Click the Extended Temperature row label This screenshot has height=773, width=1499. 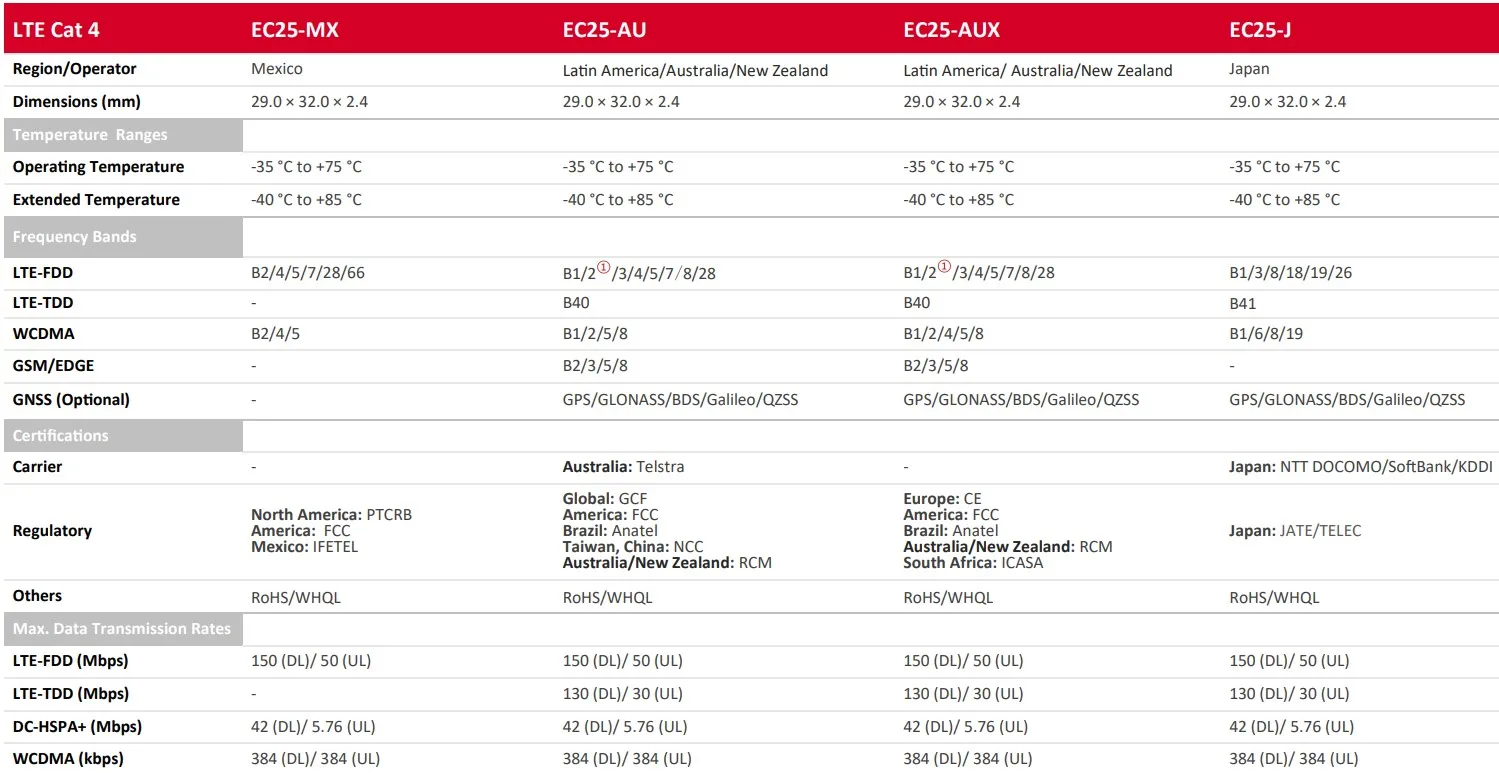click(x=96, y=200)
